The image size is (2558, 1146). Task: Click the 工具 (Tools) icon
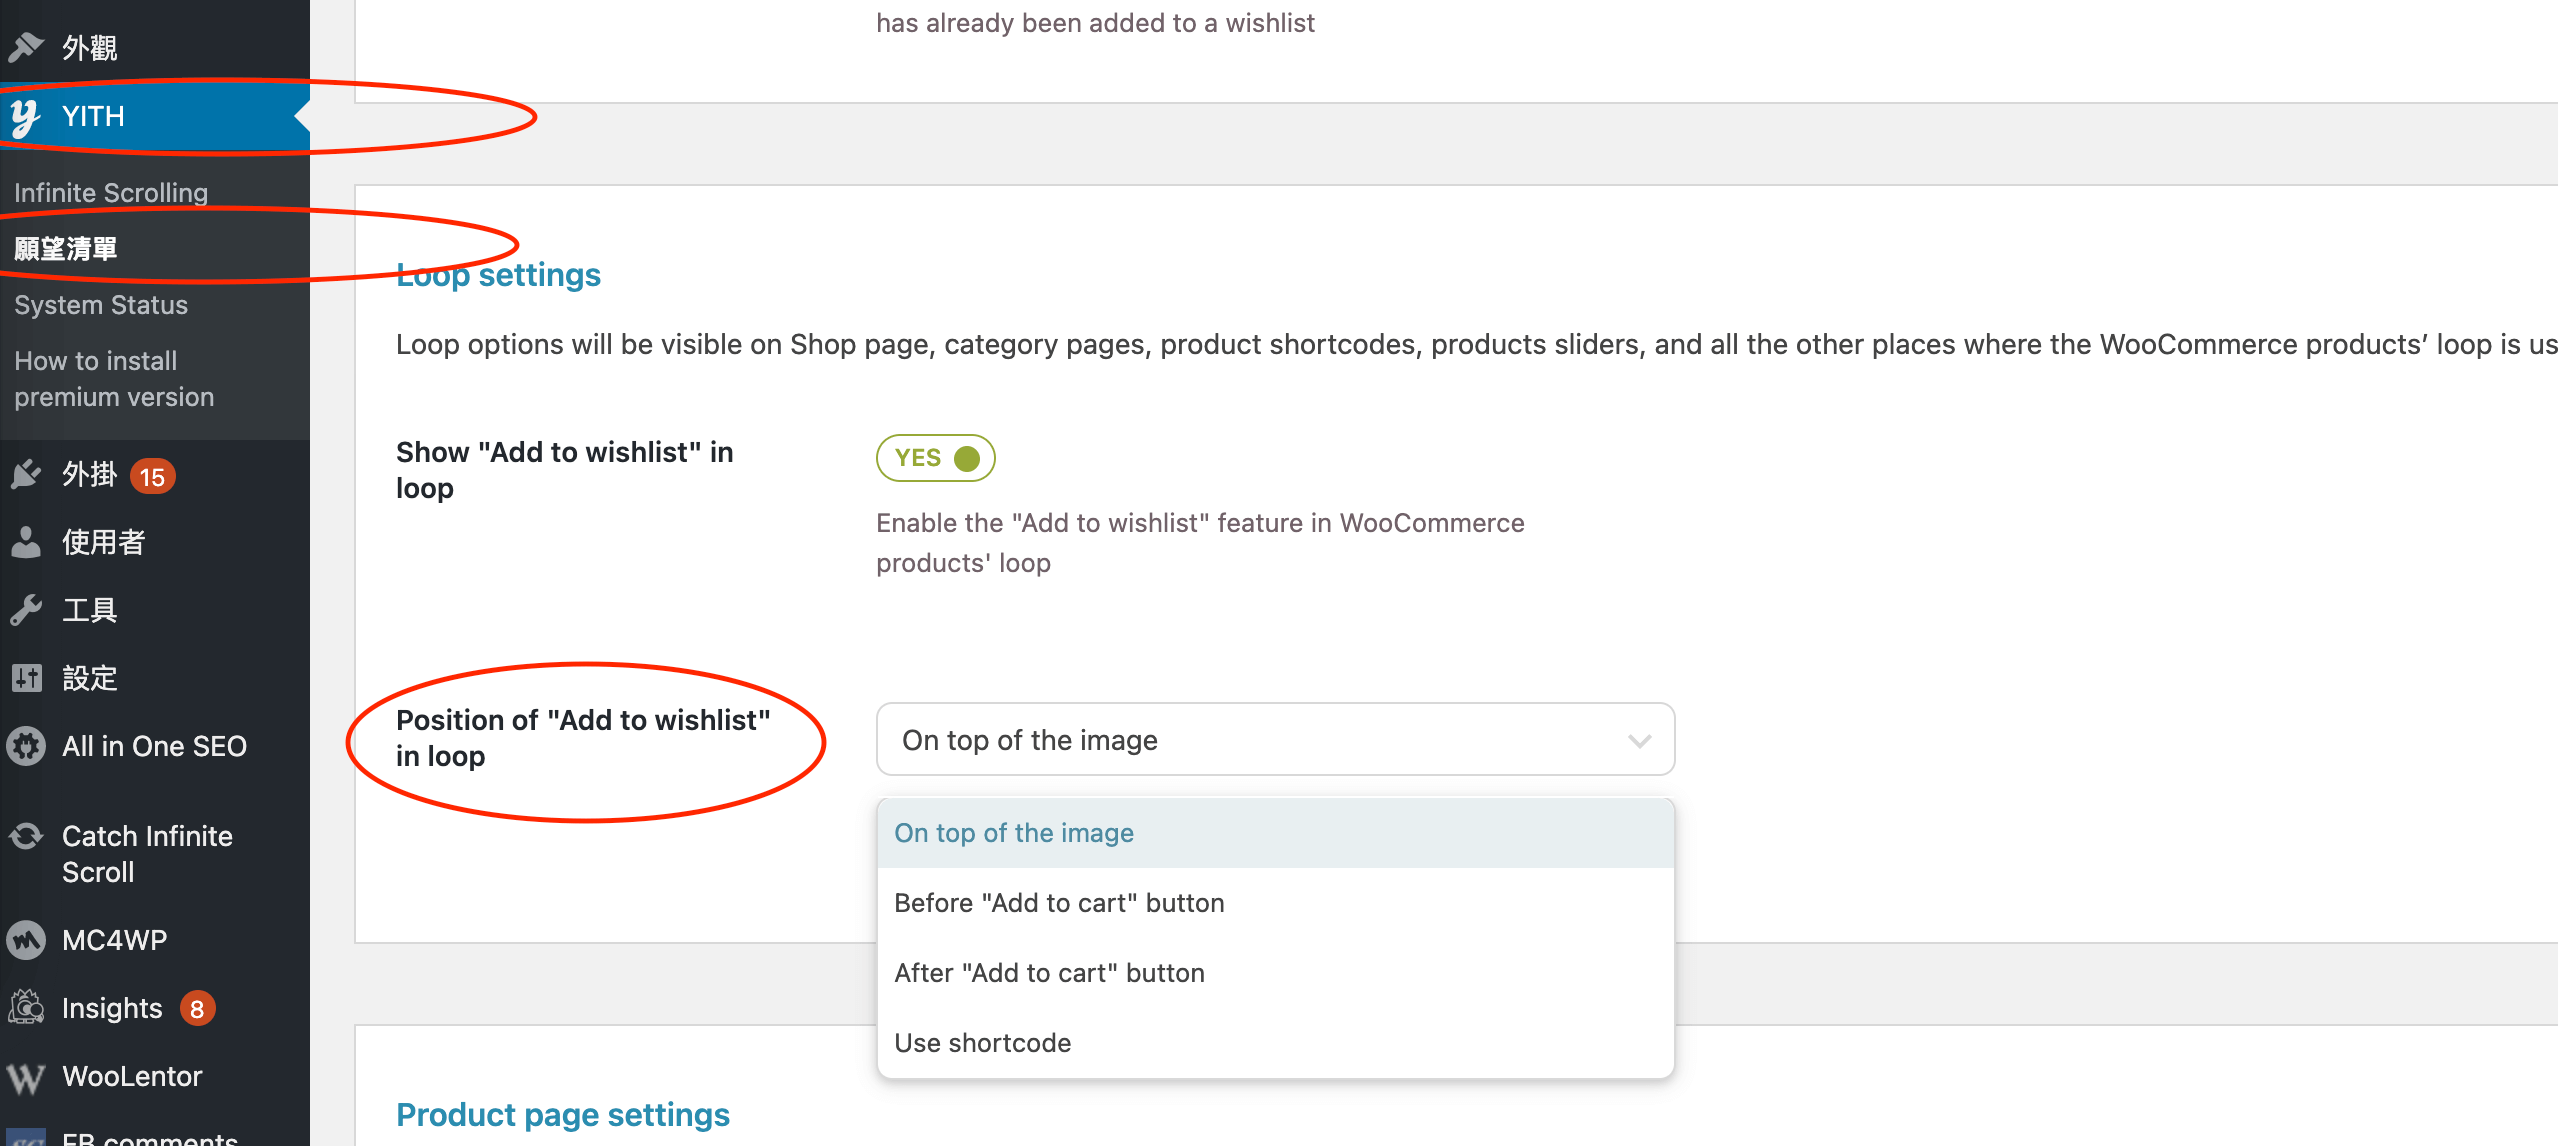(x=28, y=611)
